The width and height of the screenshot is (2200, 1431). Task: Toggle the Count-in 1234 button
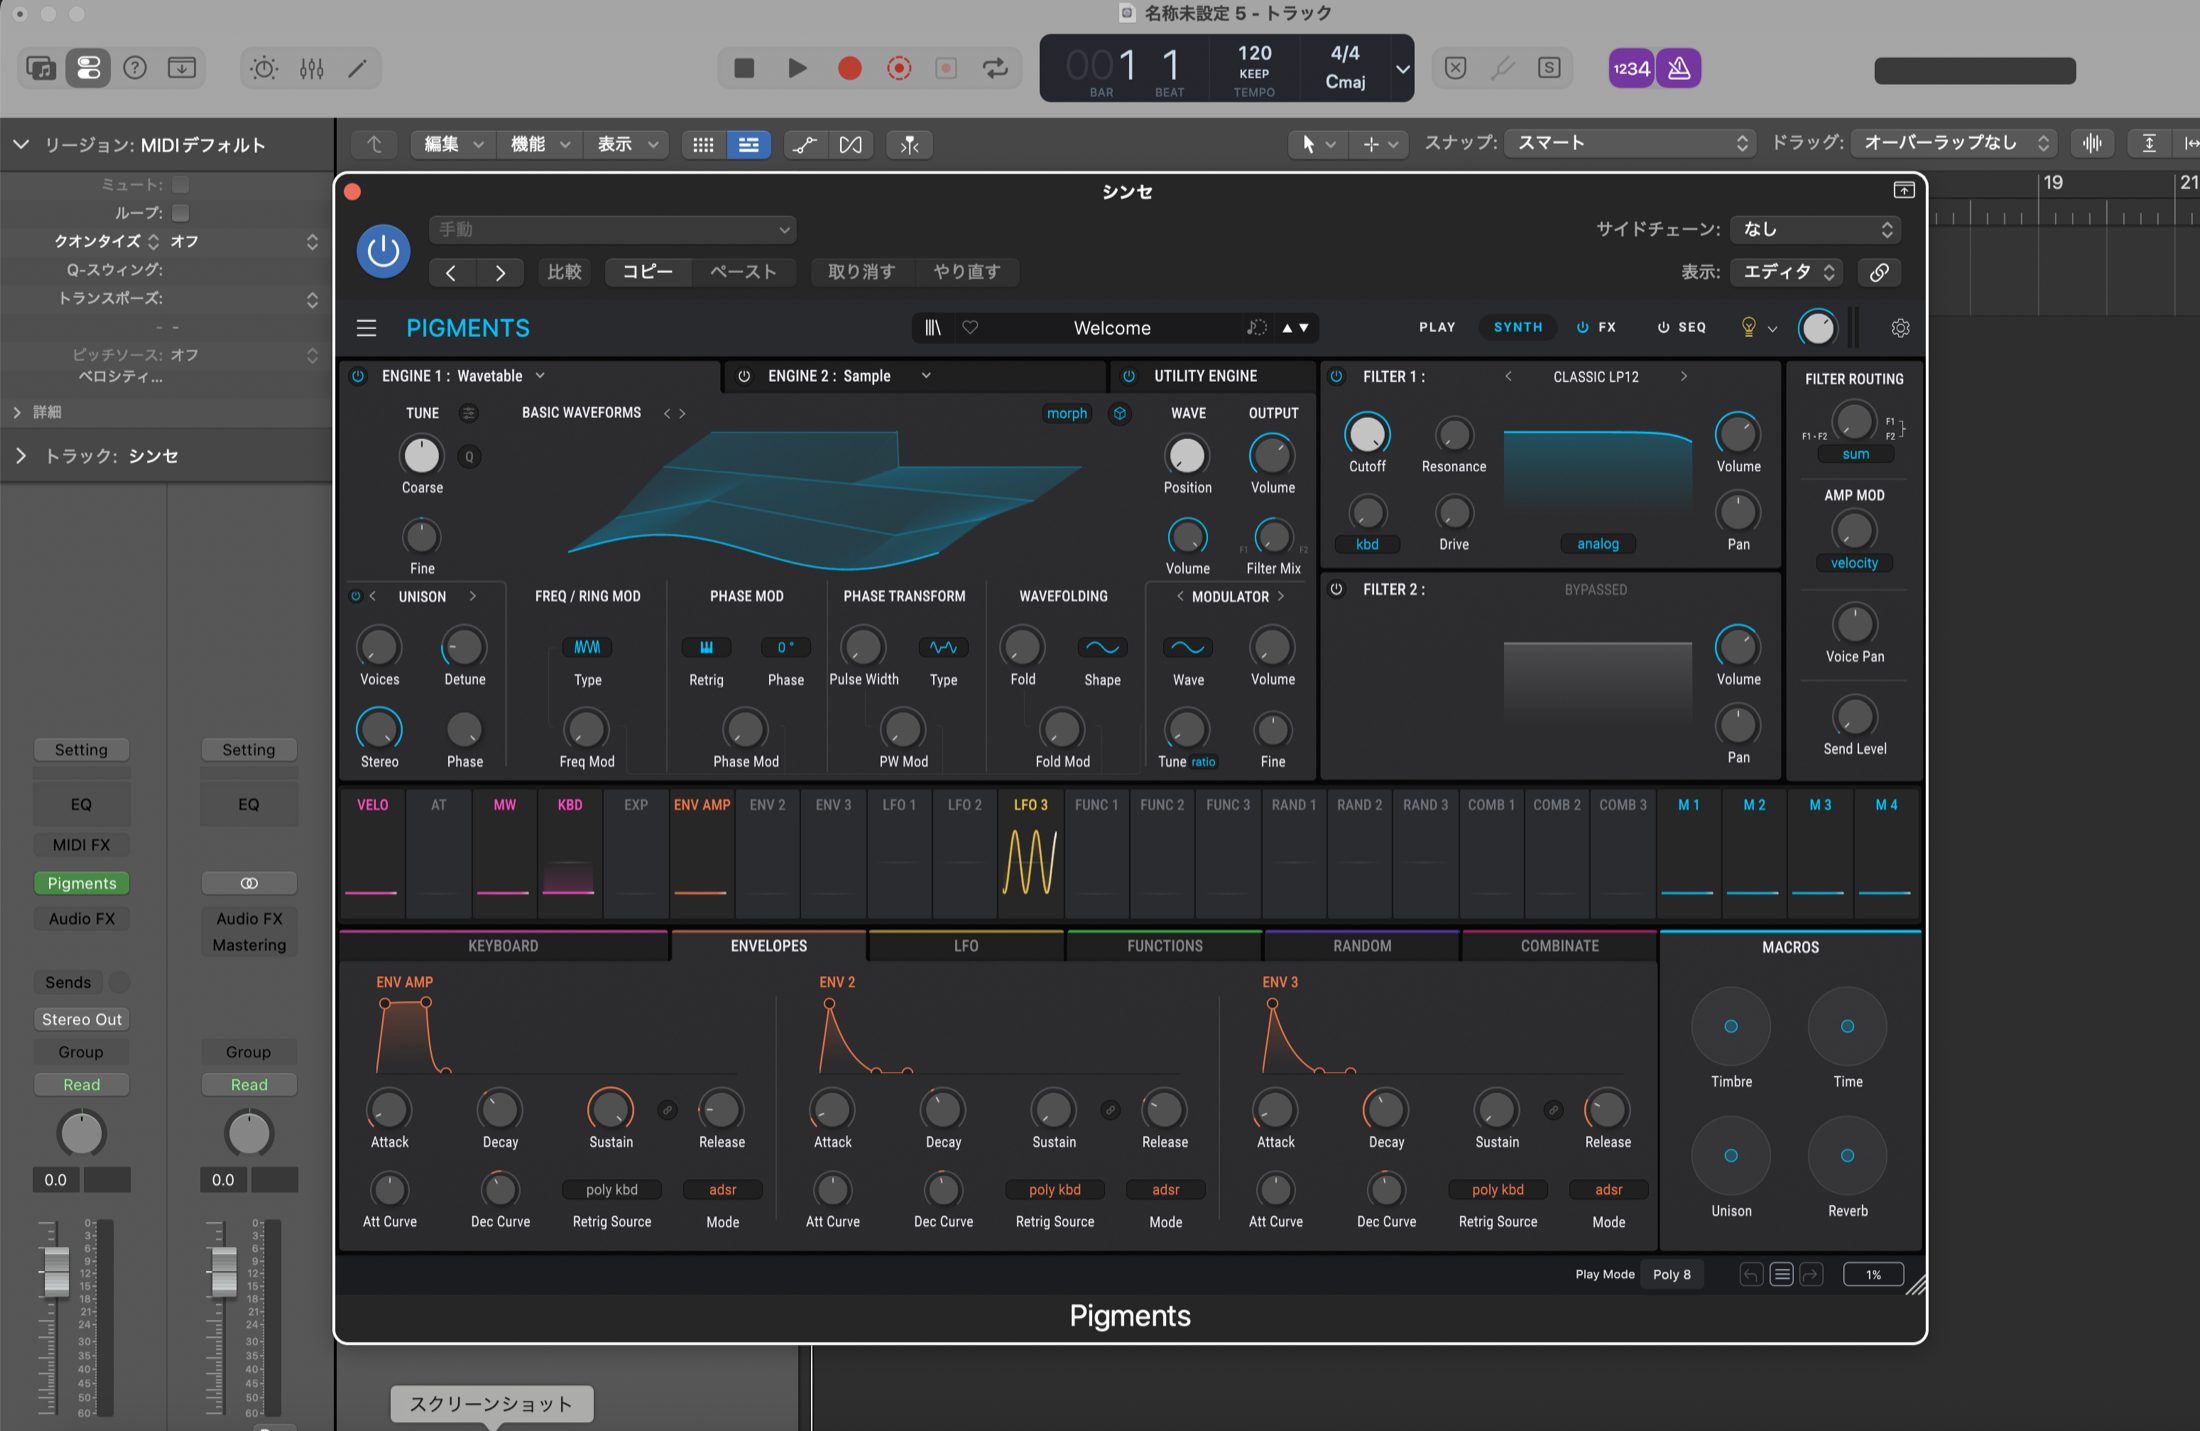click(x=1631, y=68)
